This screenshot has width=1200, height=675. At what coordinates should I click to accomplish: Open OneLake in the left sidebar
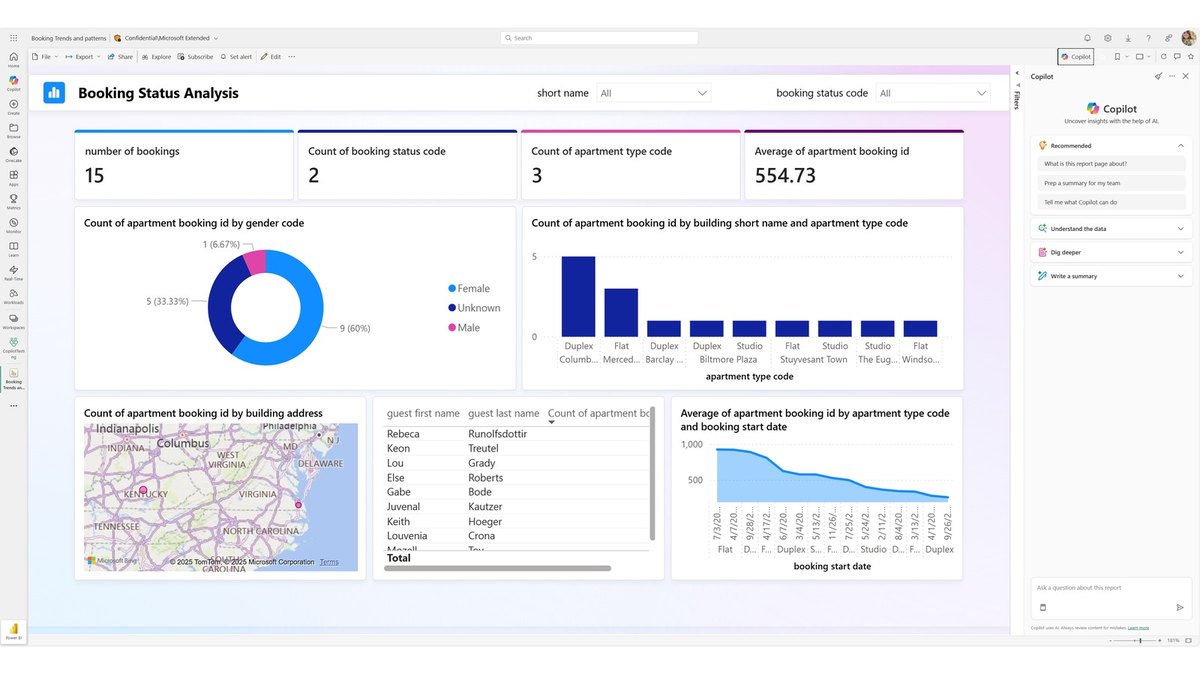(x=13, y=154)
